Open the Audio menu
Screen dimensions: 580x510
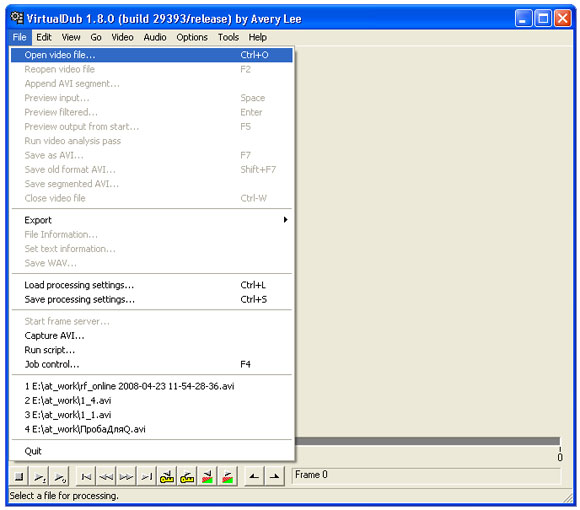pos(155,37)
